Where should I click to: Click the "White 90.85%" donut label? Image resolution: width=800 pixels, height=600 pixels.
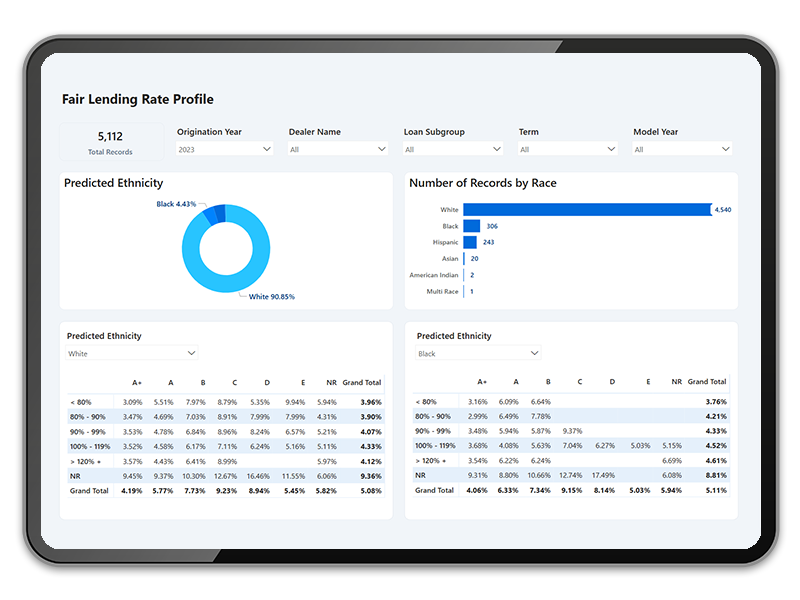point(272,296)
